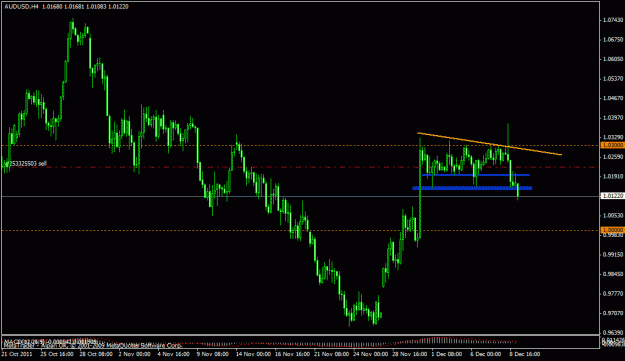Click the current price tag 1.01220

613,196
